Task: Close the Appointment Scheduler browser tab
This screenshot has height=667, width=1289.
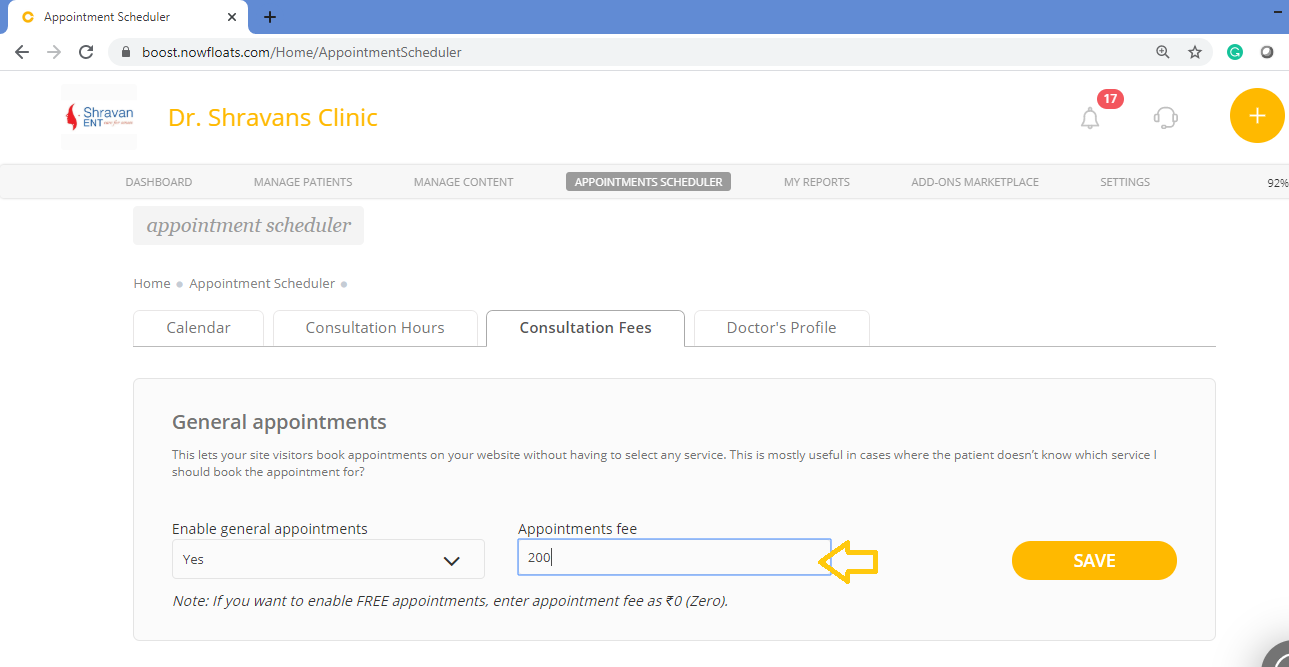Action: 232,17
